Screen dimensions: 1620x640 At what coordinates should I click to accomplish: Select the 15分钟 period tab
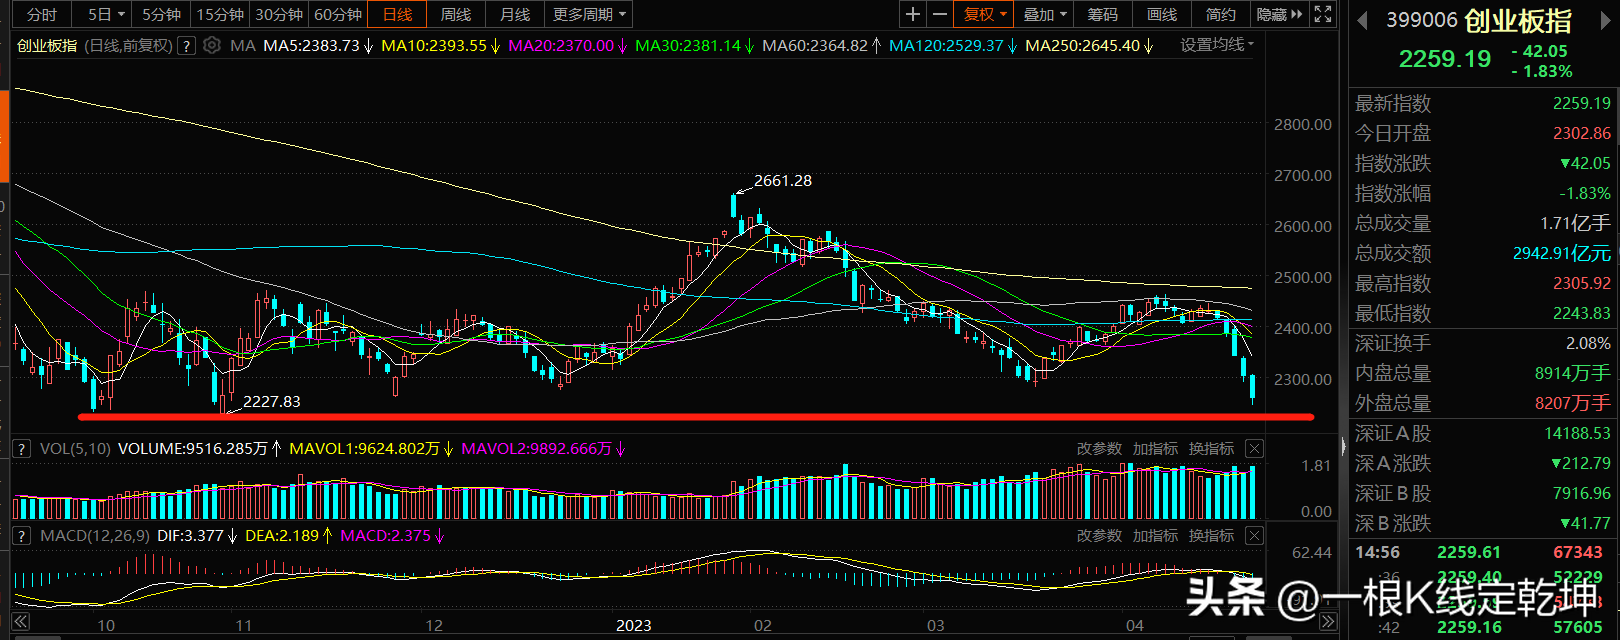(219, 14)
